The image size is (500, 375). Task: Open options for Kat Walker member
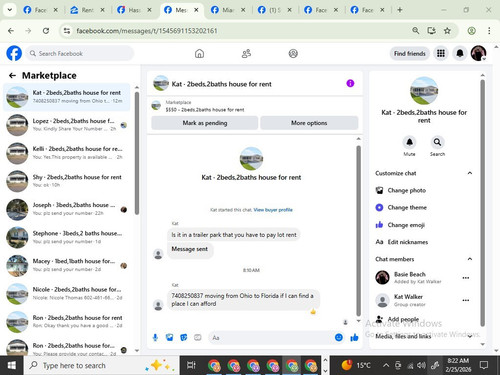tap(466, 300)
